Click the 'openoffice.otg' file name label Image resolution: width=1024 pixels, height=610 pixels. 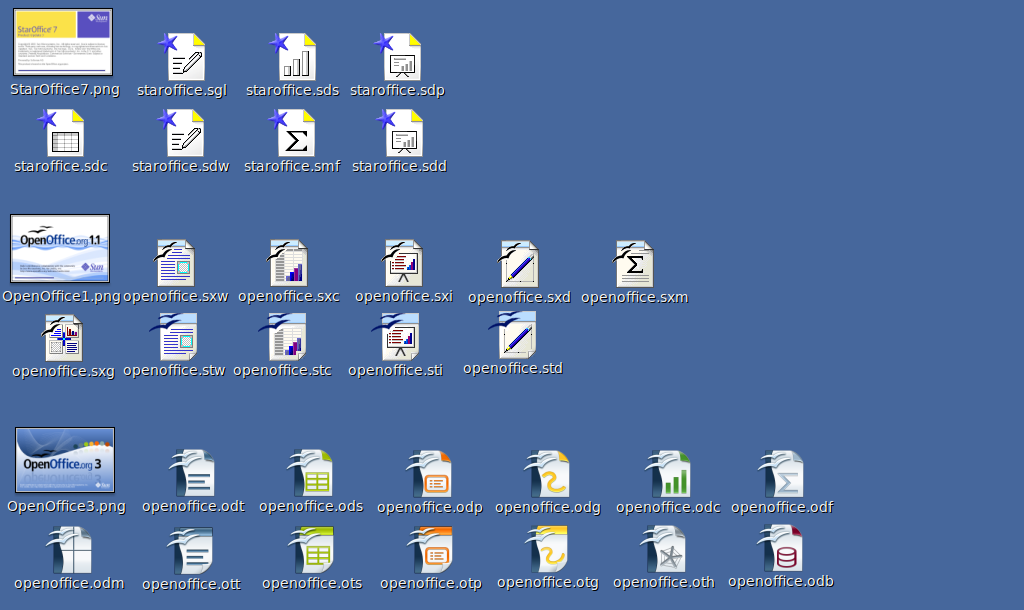pyautogui.click(x=548, y=583)
